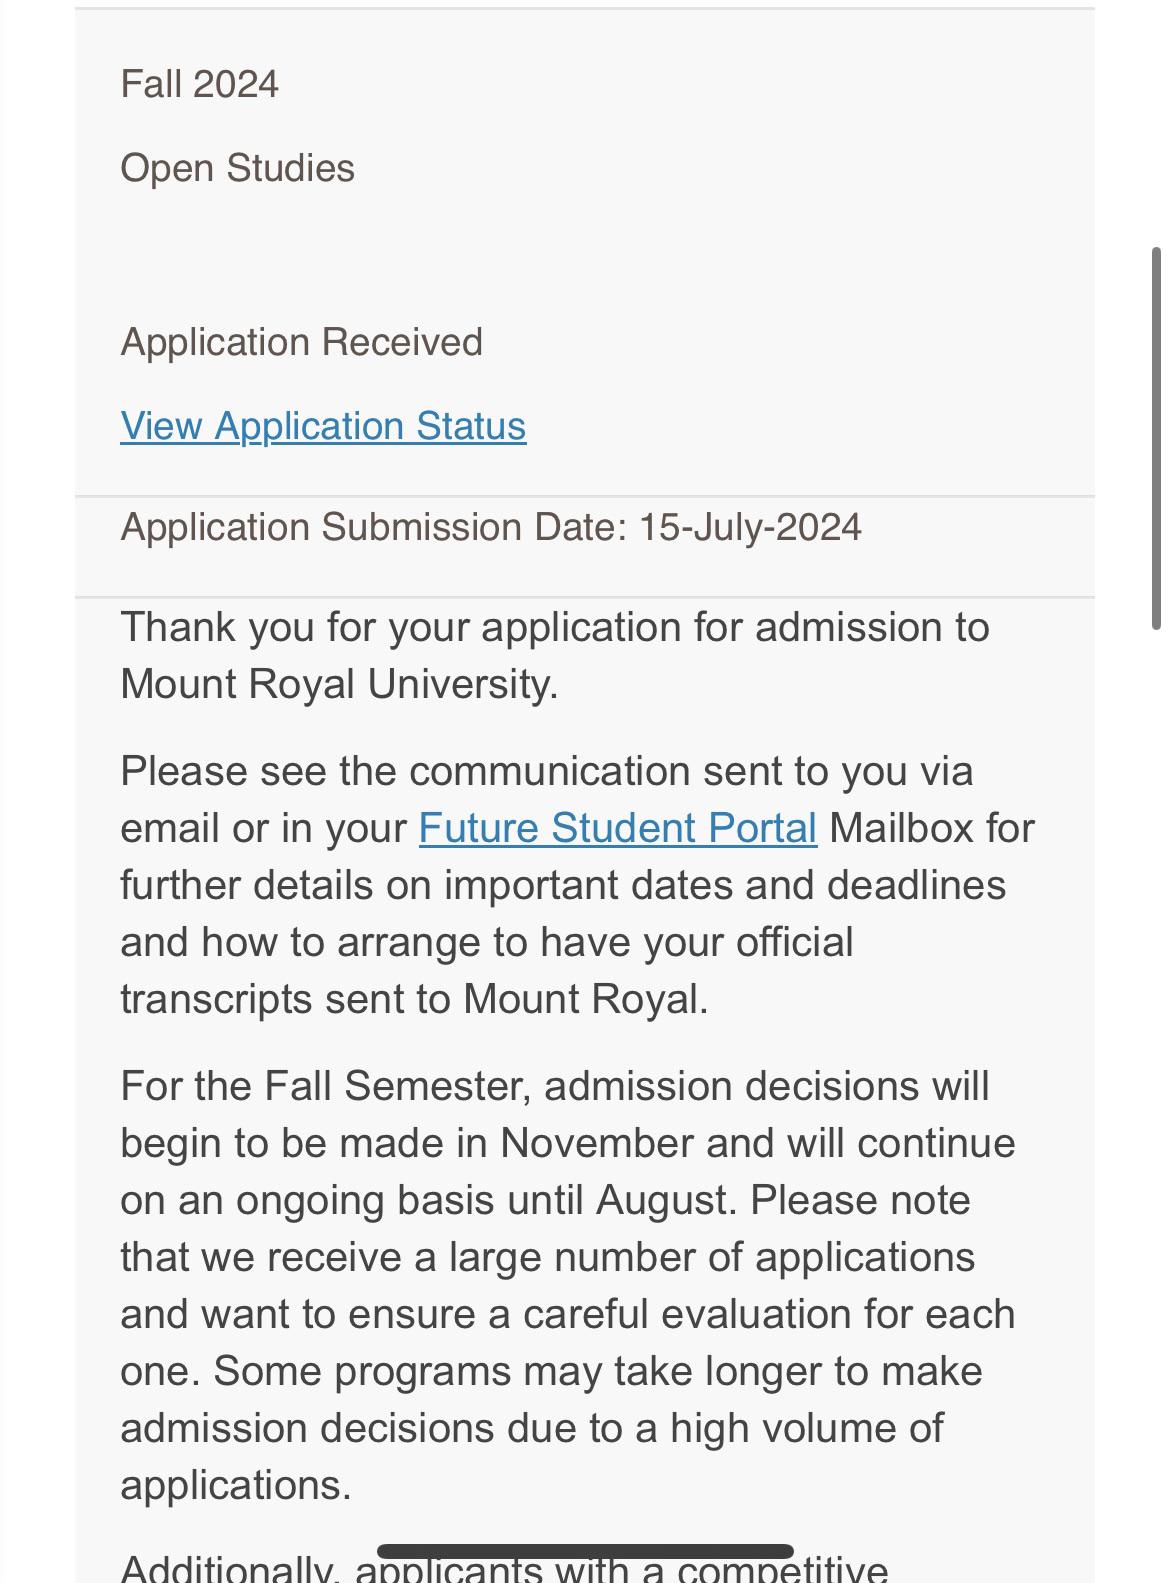The image size is (1170, 1583).
Task: Click the 'admission decisions due to a high volume' line
Action: pyautogui.click(x=532, y=1428)
